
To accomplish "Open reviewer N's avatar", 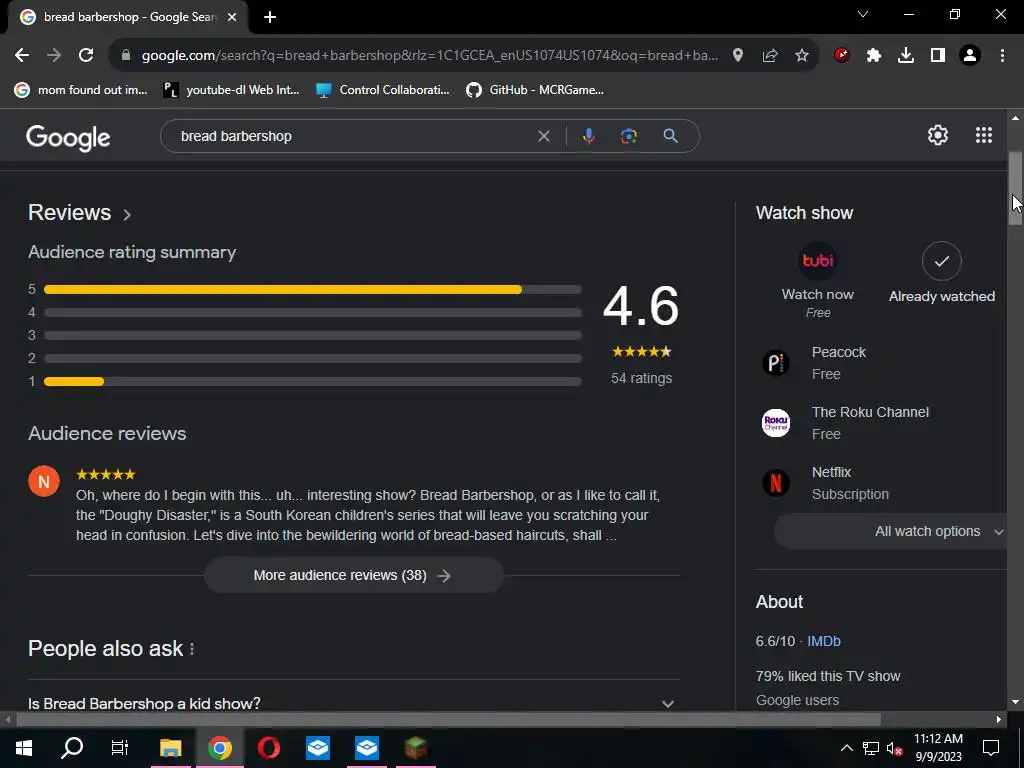I will [x=44, y=481].
